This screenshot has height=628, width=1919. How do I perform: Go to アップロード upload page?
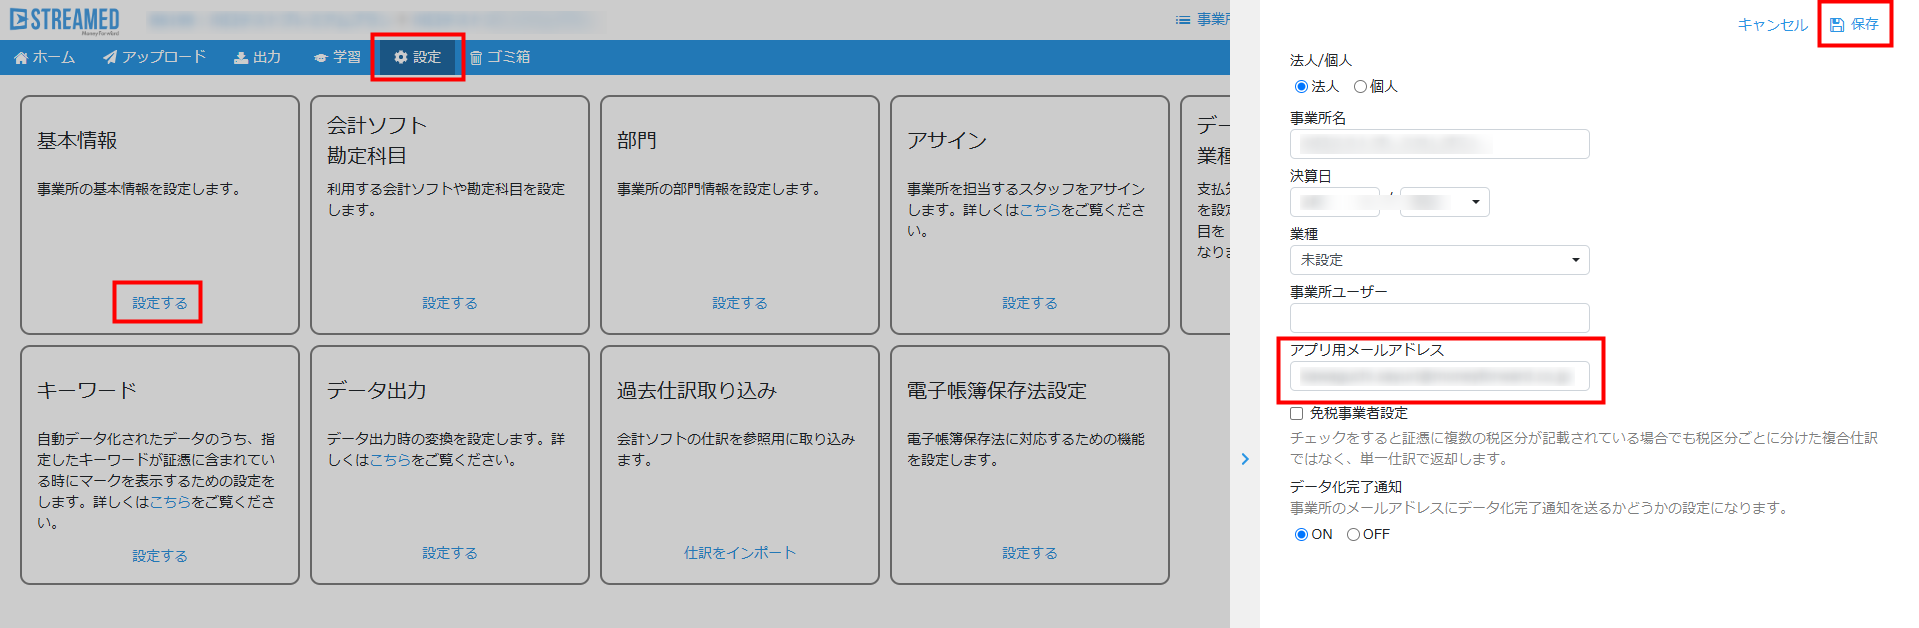154,58
